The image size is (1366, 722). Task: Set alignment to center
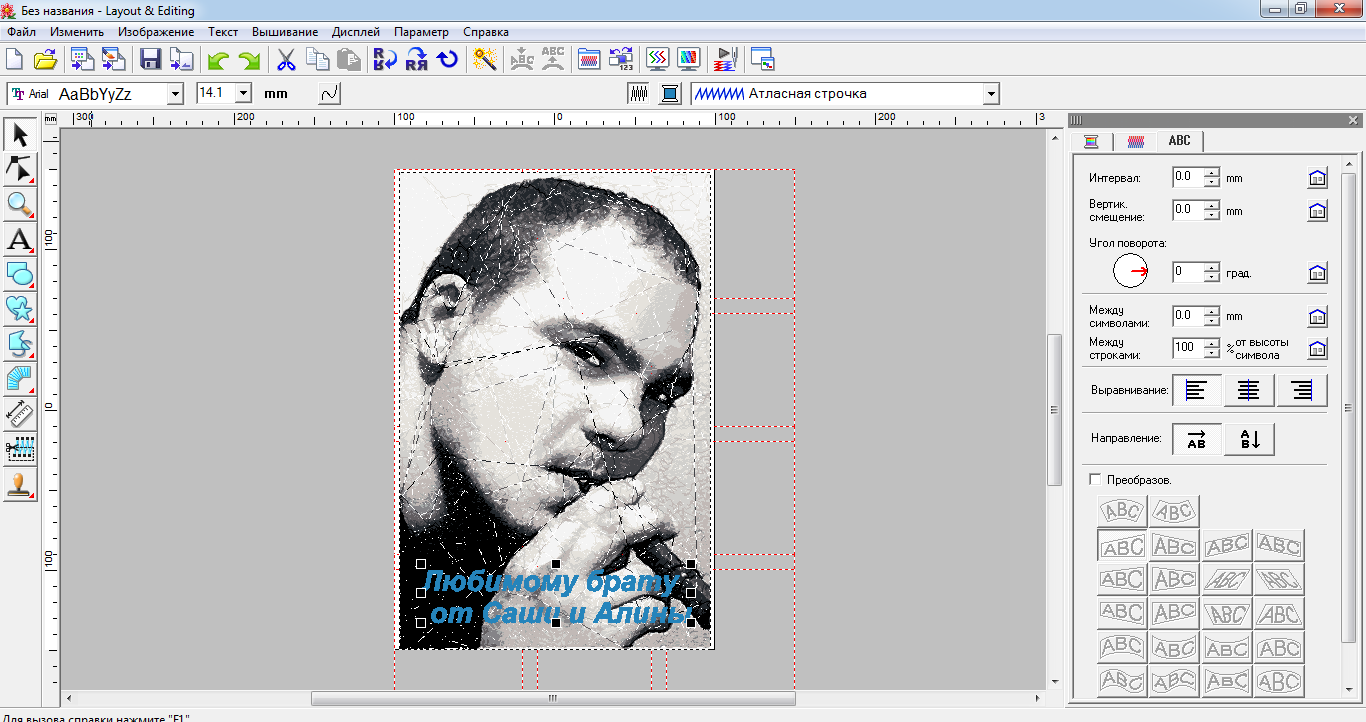click(1248, 390)
